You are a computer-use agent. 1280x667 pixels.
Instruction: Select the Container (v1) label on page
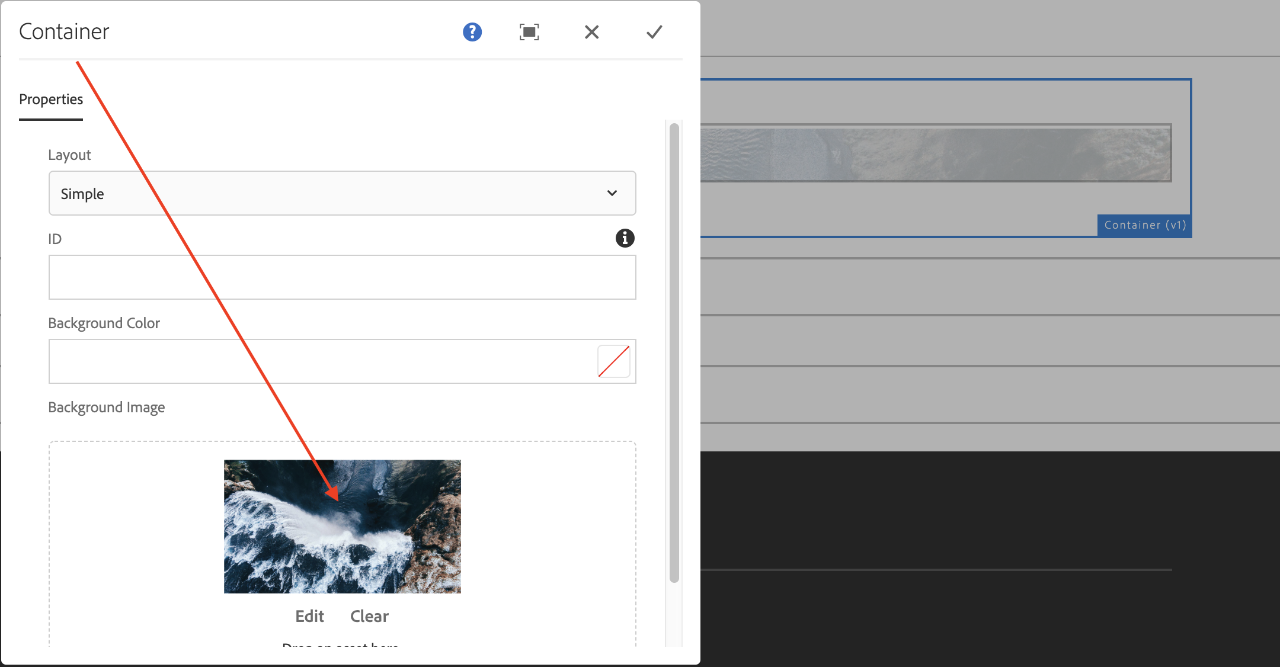1144,225
